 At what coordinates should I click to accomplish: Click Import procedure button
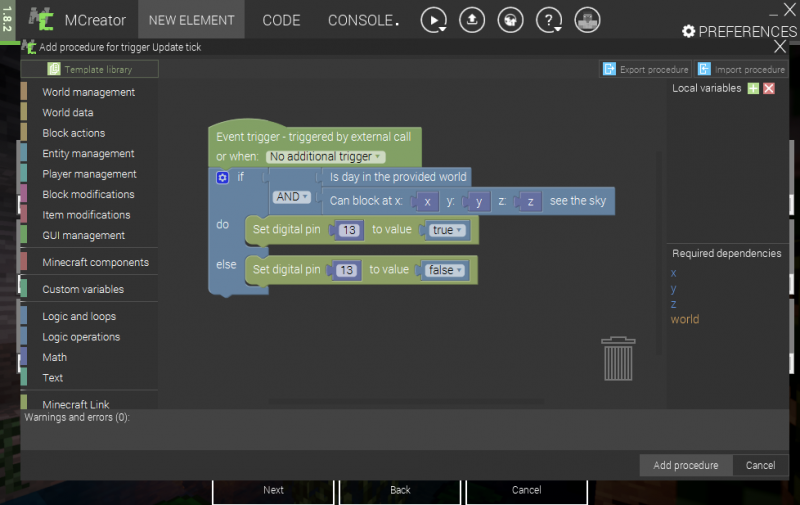click(x=741, y=69)
